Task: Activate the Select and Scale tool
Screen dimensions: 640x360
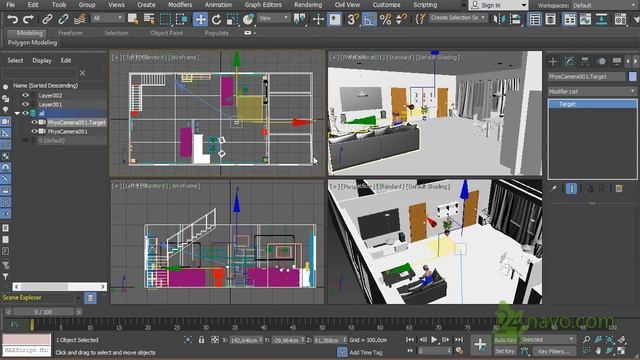Action: point(232,19)
